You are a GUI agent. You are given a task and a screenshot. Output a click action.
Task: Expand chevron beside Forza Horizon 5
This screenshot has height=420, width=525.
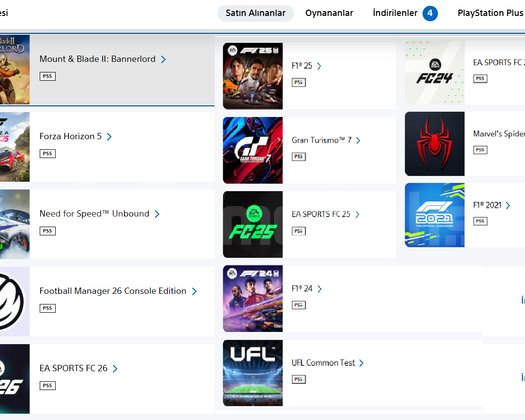[x=109, y=137]
